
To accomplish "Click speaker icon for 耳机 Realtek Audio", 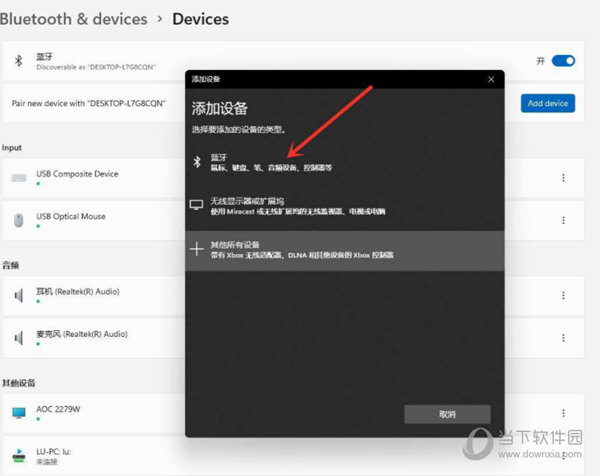I will 18,295.
